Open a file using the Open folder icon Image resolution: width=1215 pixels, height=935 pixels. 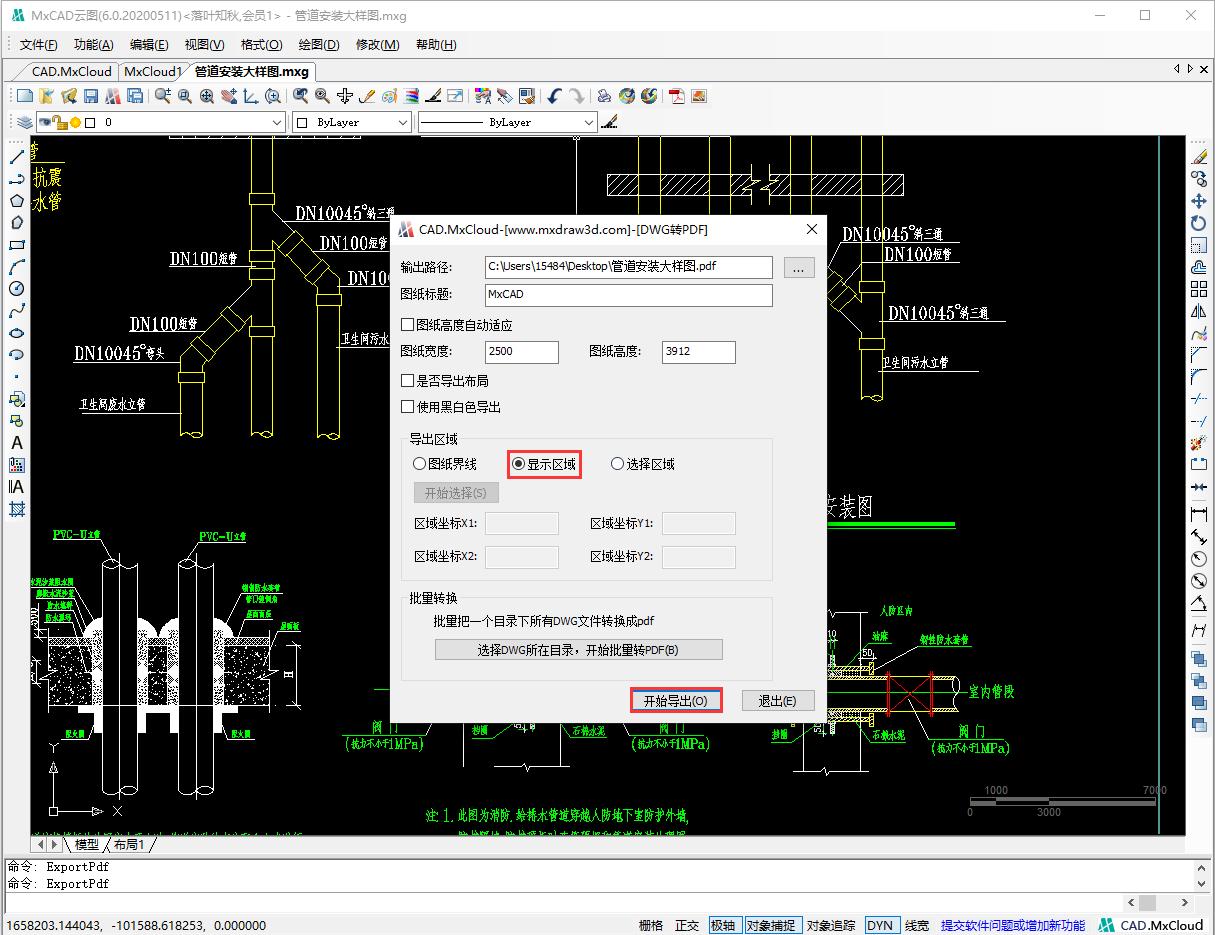click(x=45, y=96)
